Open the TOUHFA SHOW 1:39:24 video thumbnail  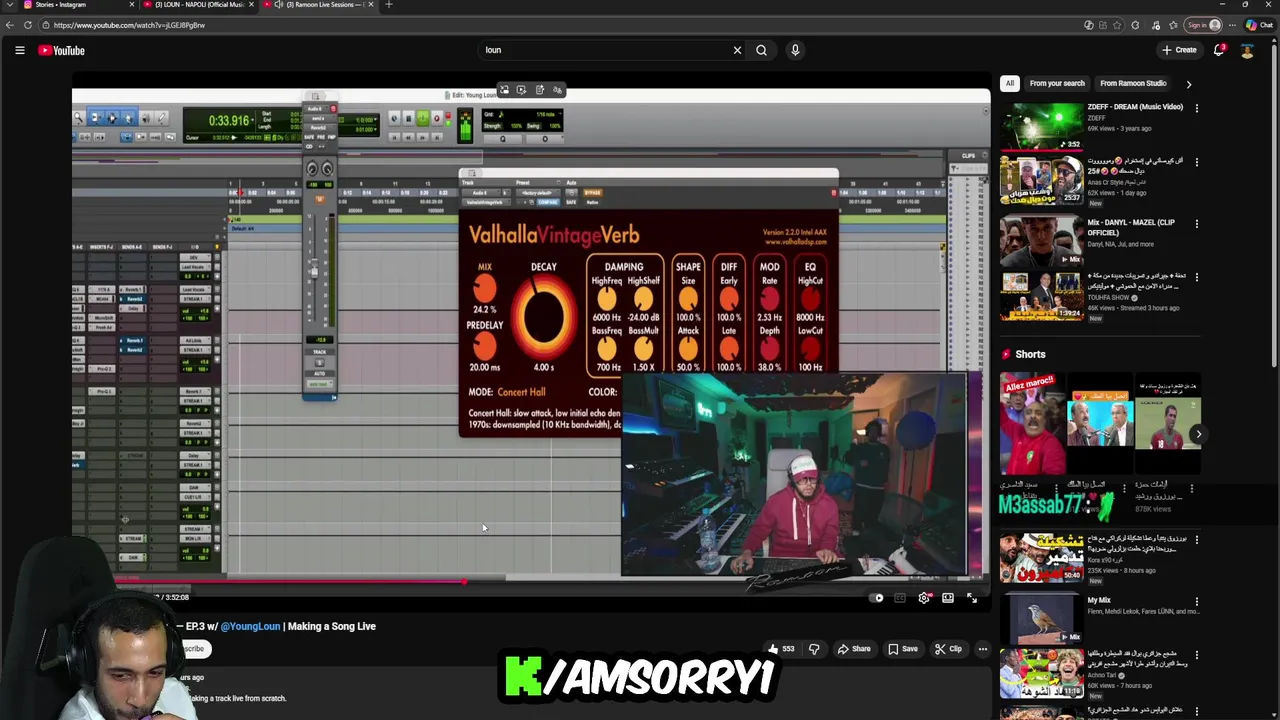coord(1041,296)
